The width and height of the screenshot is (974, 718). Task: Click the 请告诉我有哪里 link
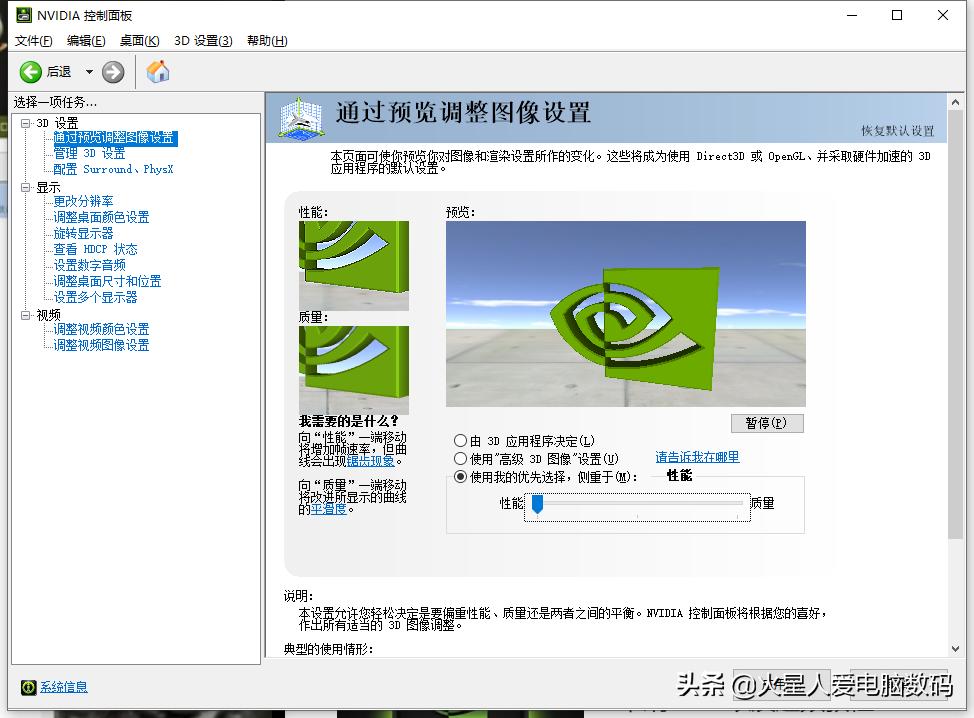(697, 458)
